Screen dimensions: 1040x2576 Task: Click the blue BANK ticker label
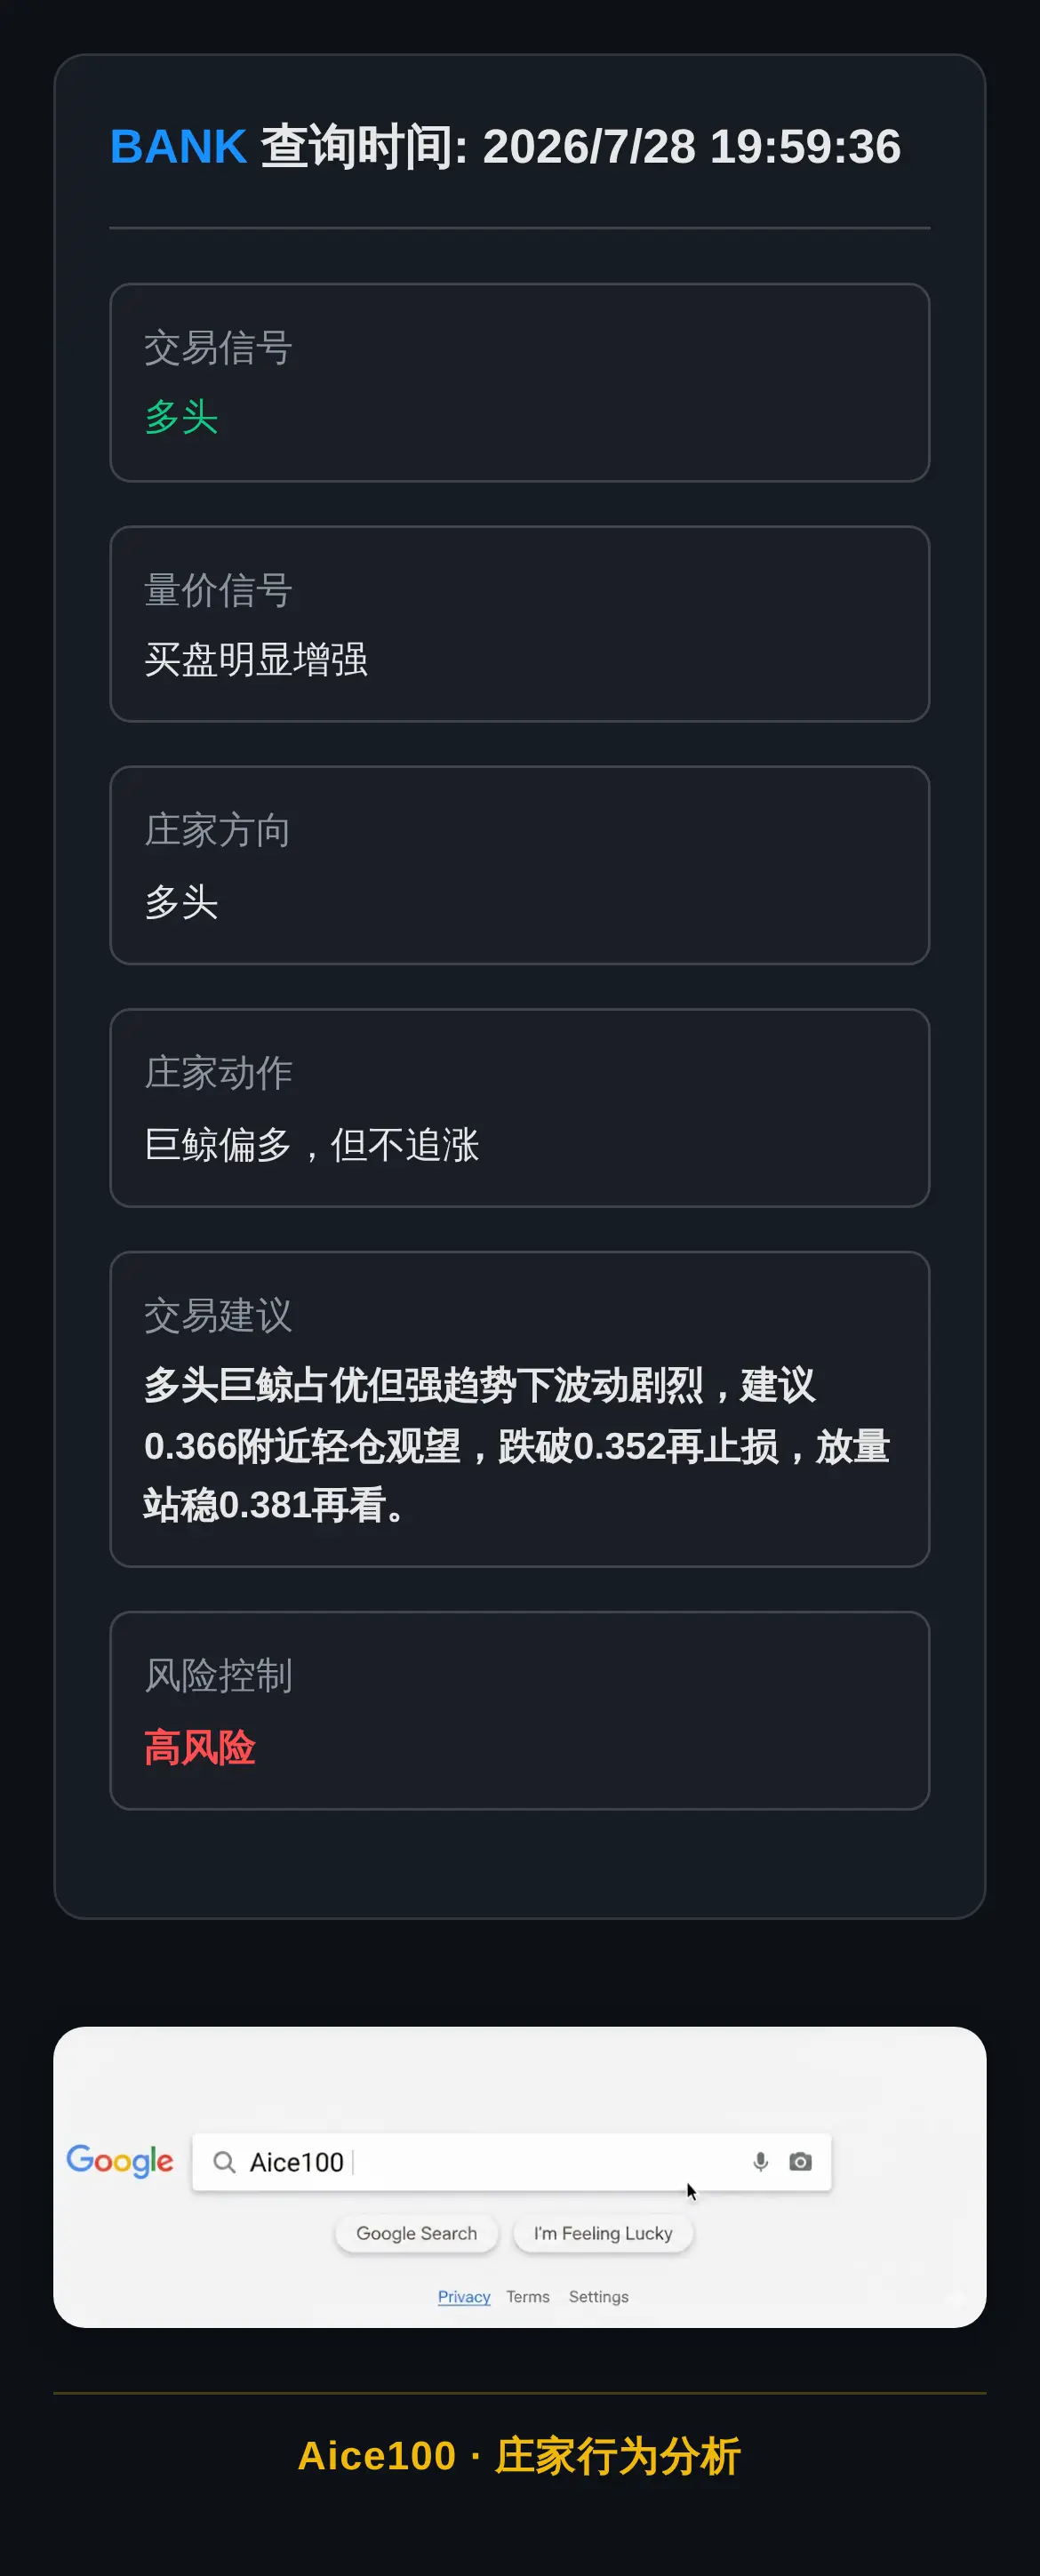178,147
